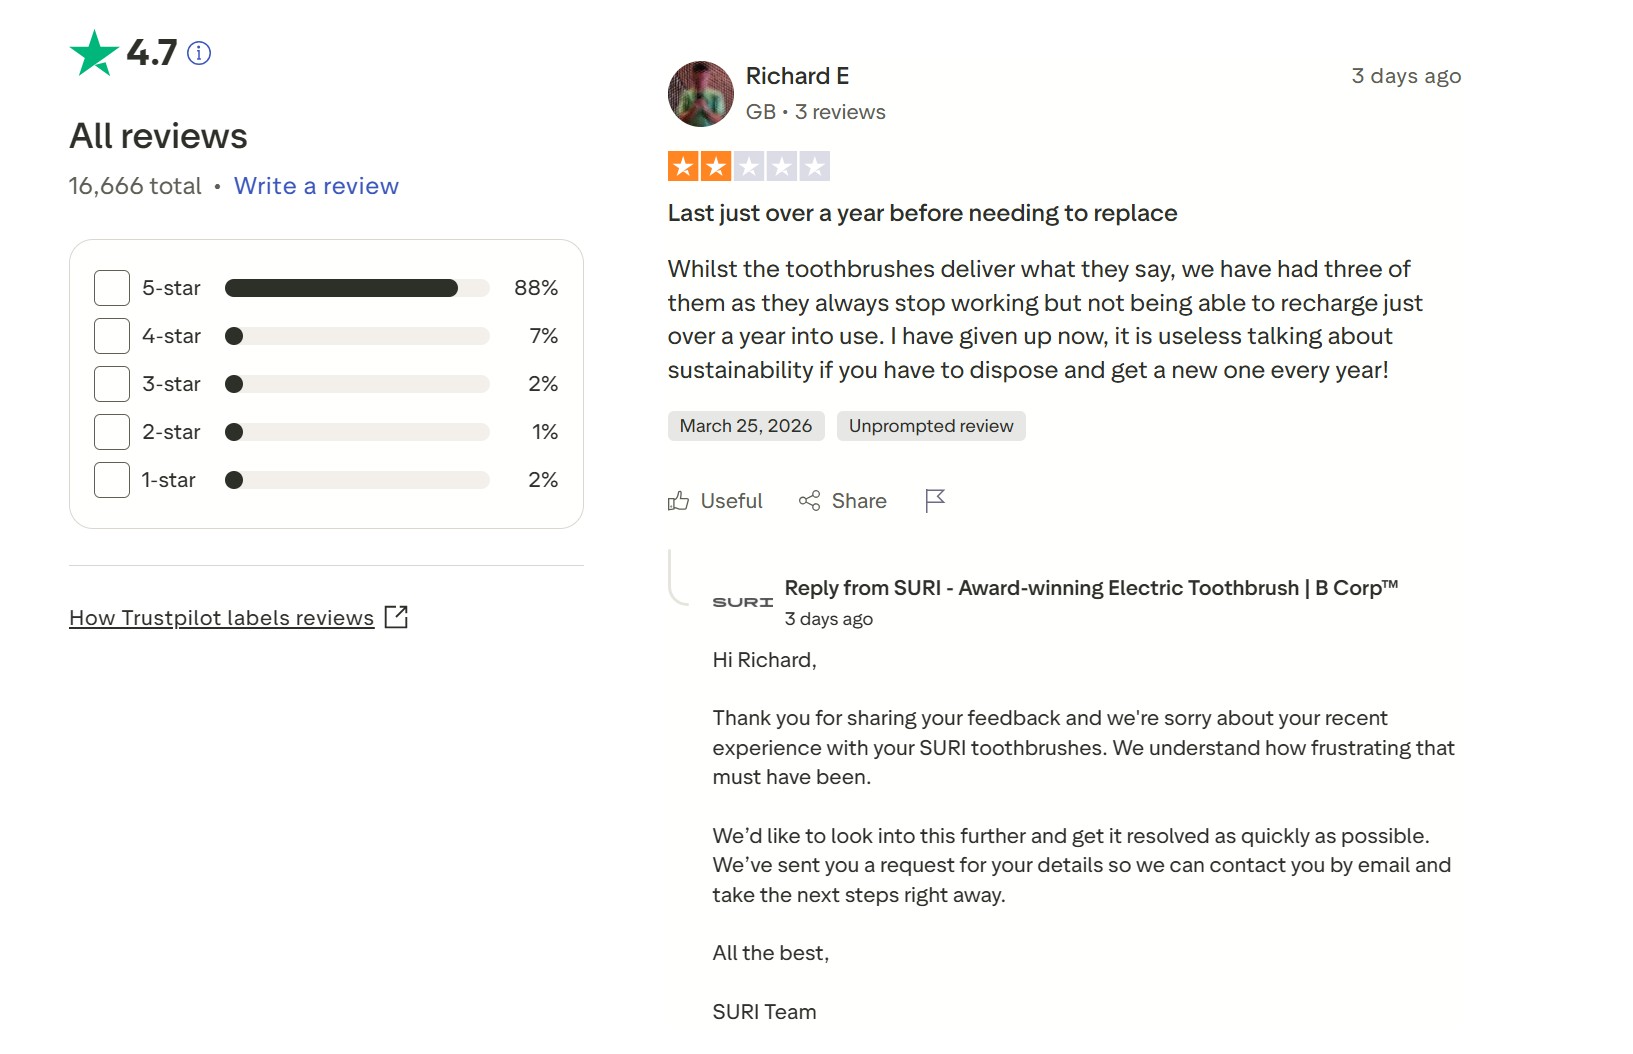Select the 2-star filter checkbox
This screenshot has width=1633, height=1054.
[112, 432]
